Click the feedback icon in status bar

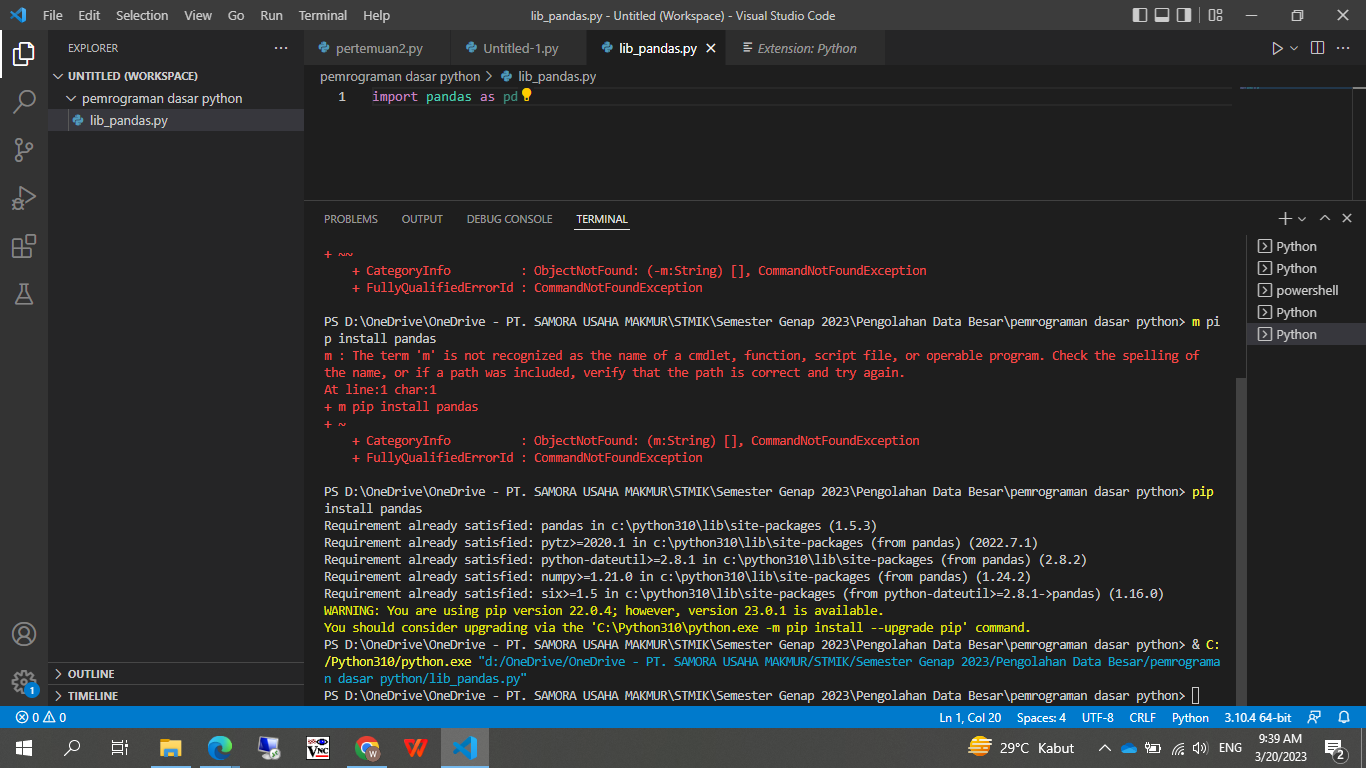[x=1316, y=718]
